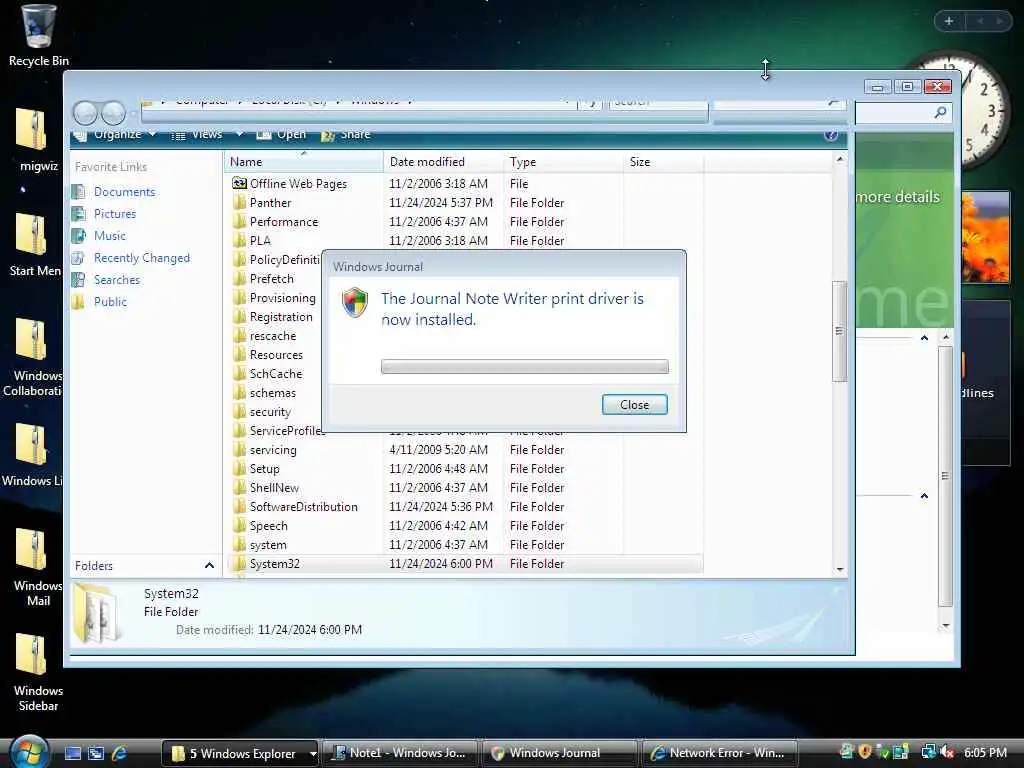Open the Organize menu in Explorer

116,135
